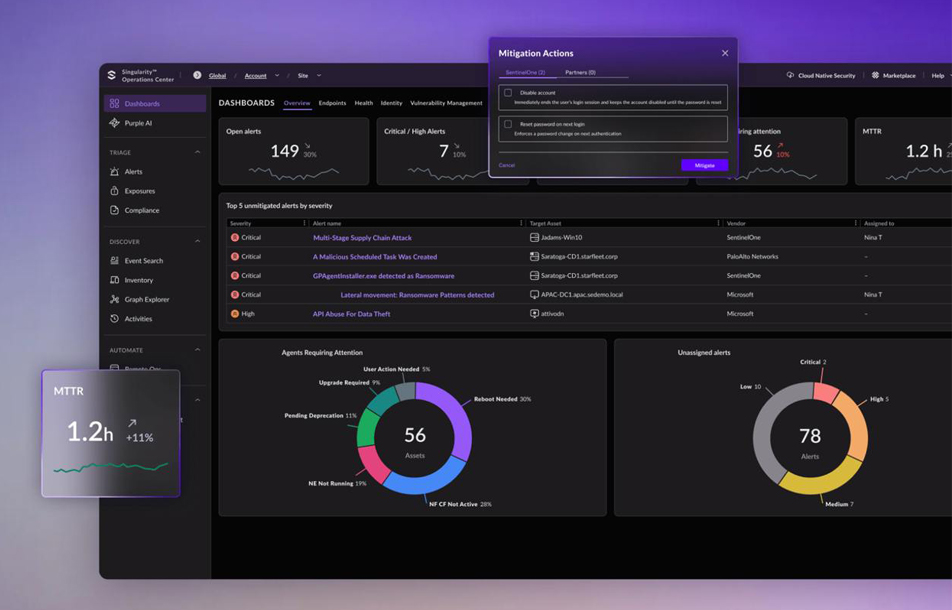
Task: Click Nina T assignee for Supply Chain Attack
Action: click(873, 238)
